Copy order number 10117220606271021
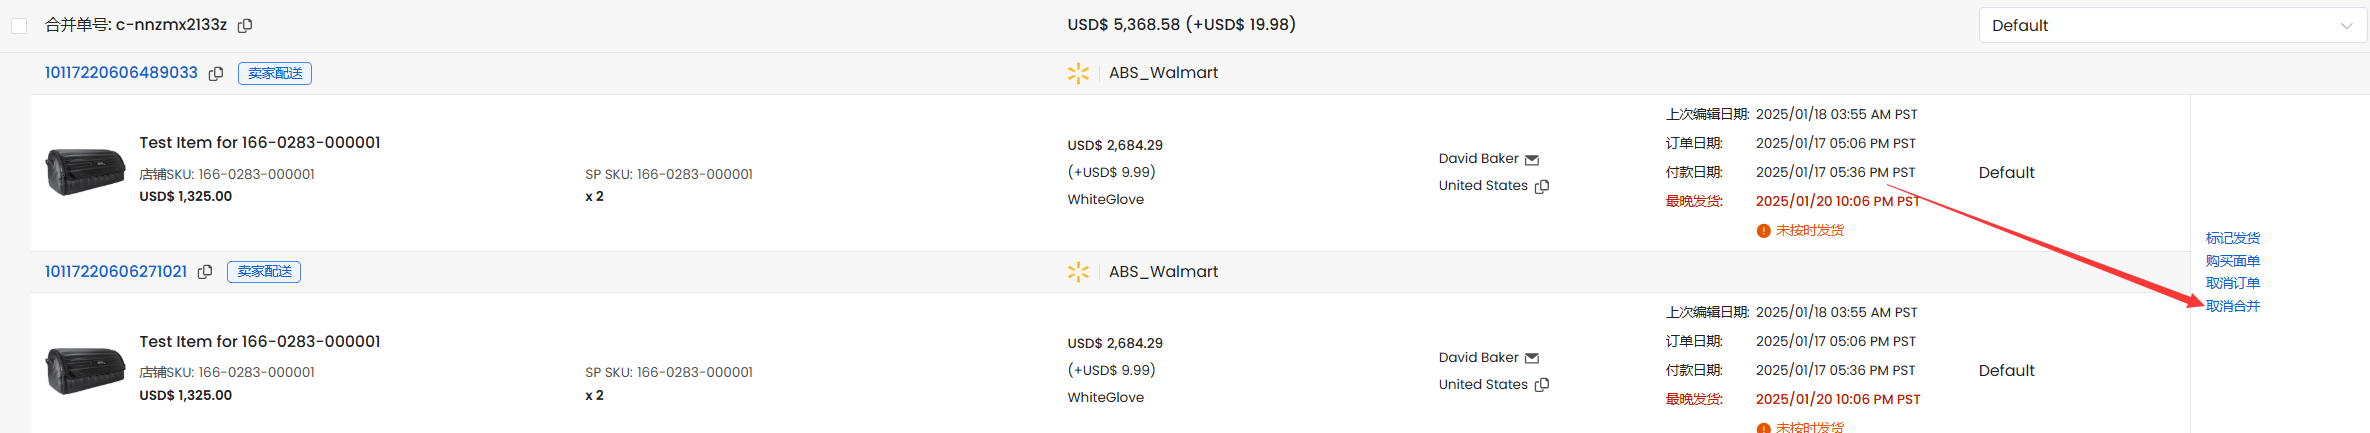This screenshot has height=433, width=2370. coord(205,272)
